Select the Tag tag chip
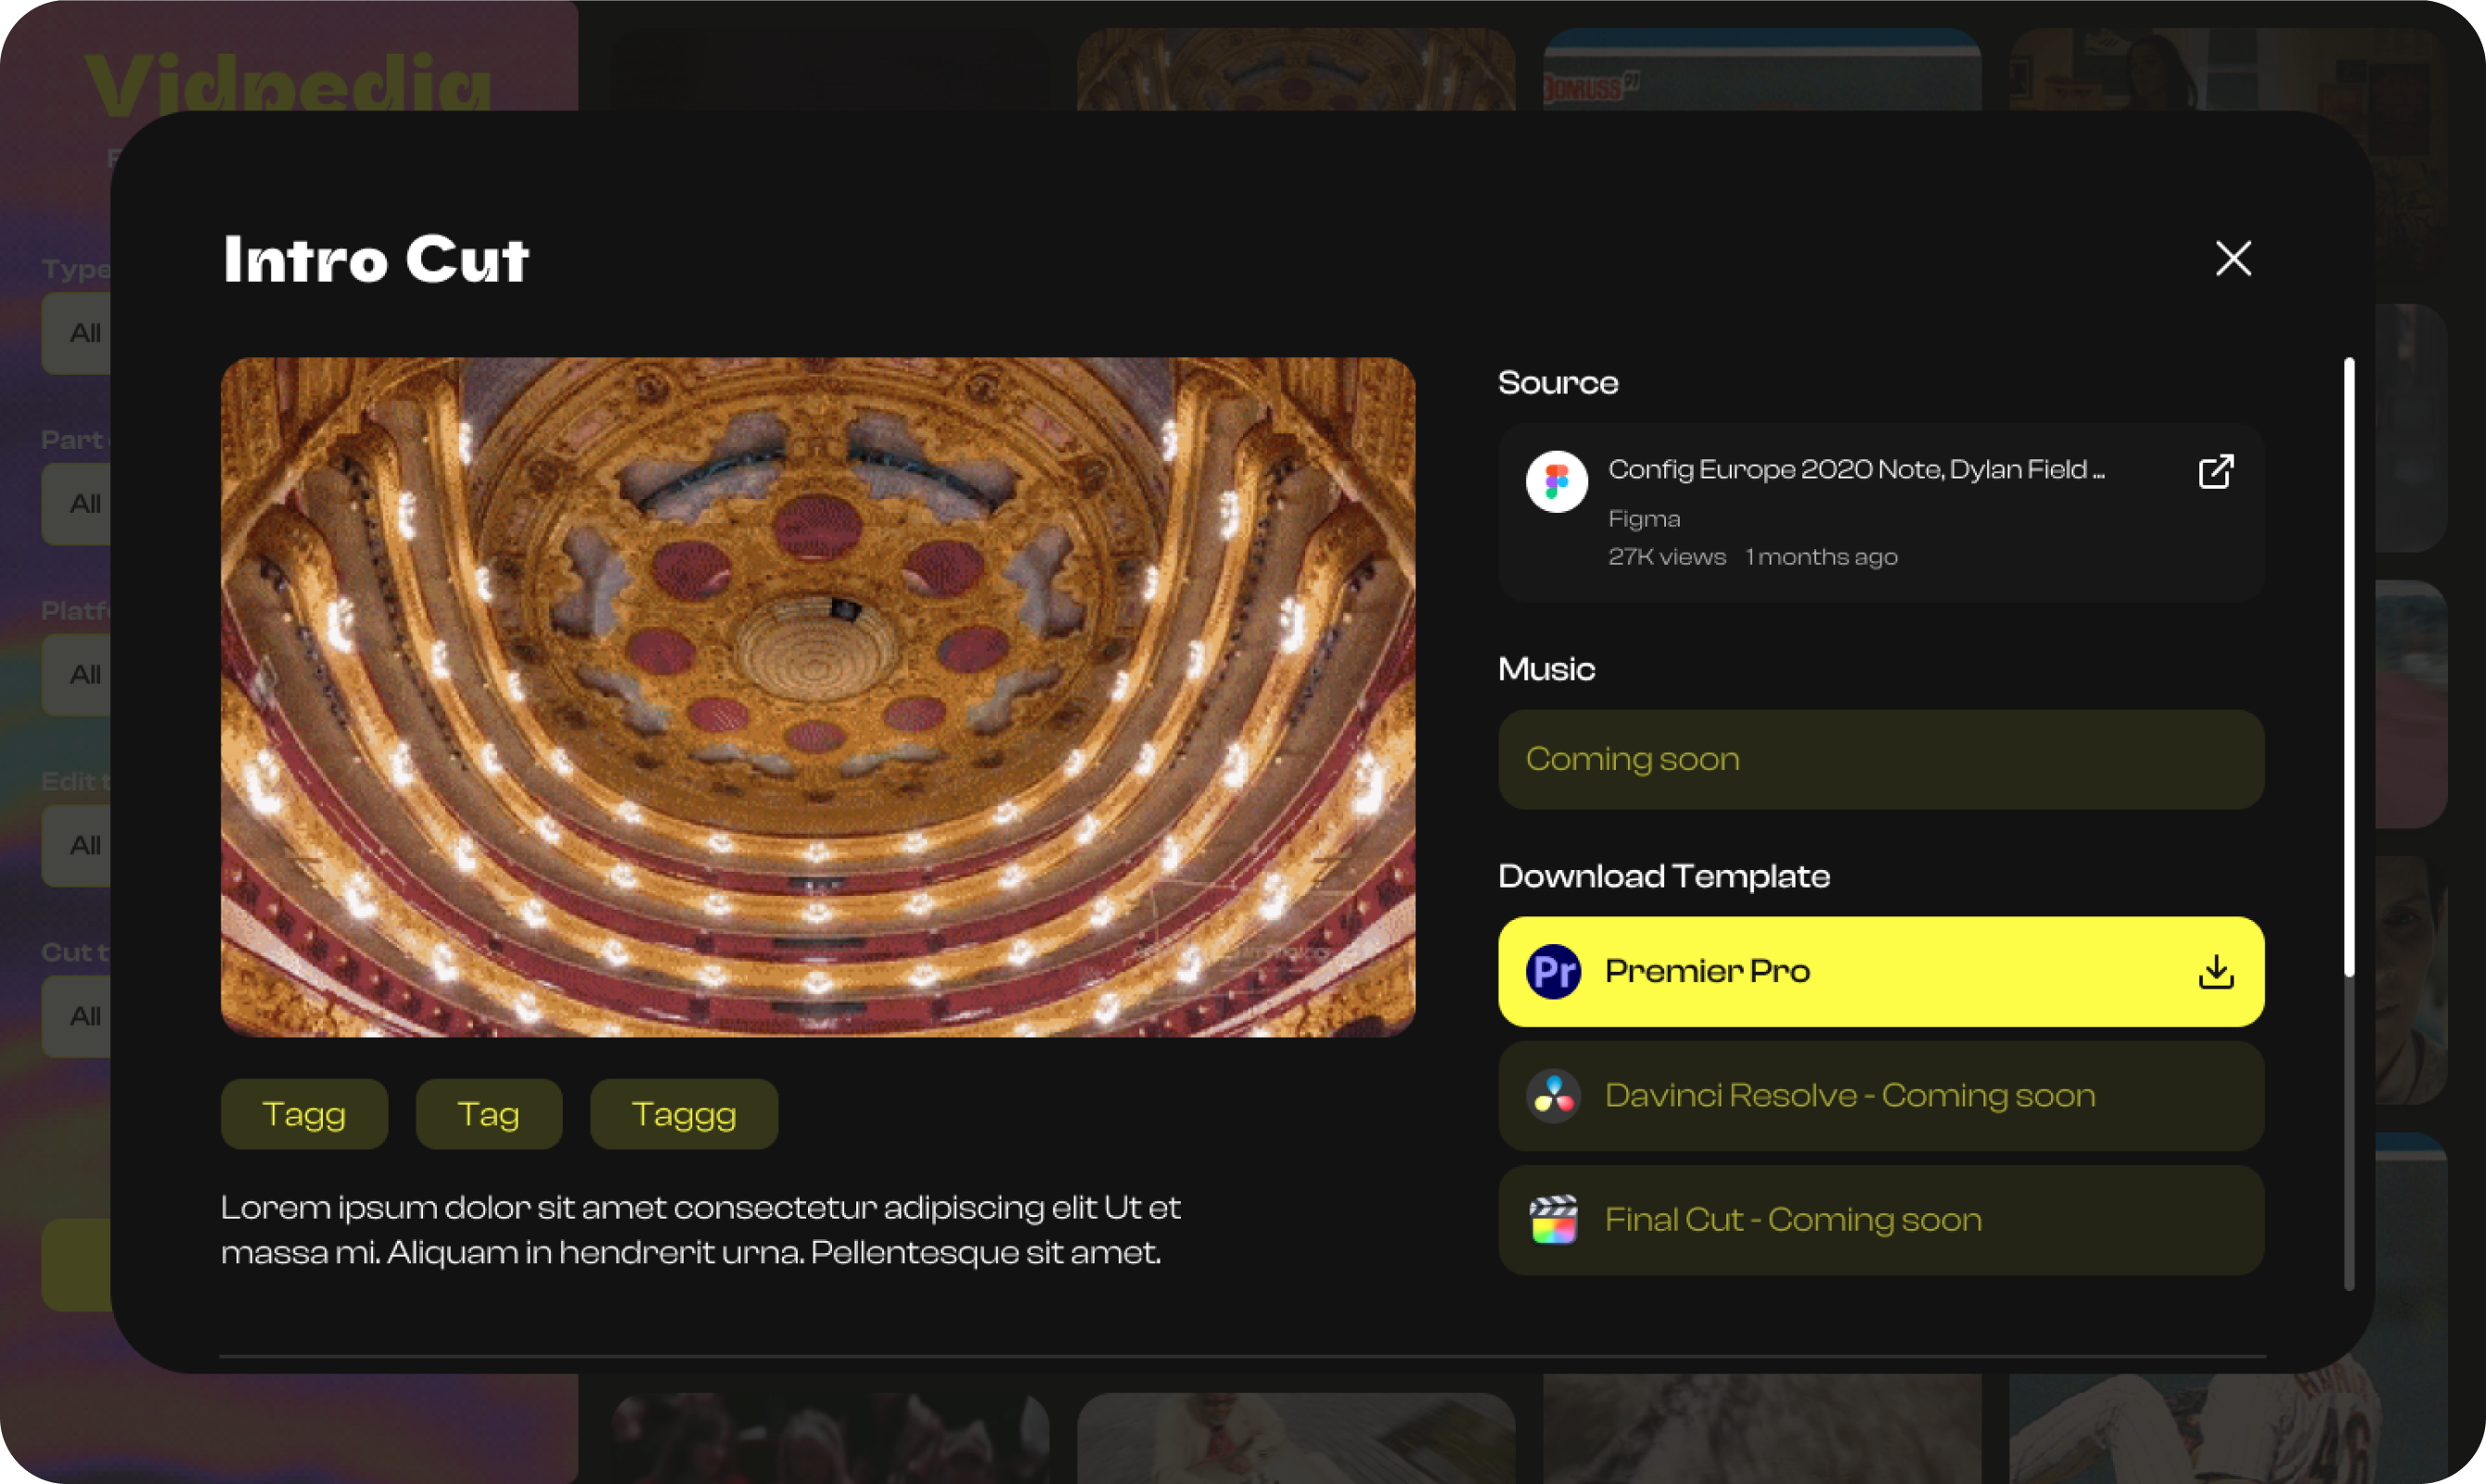Viewport: 2486px width, 1484px height. point(489,1114)
